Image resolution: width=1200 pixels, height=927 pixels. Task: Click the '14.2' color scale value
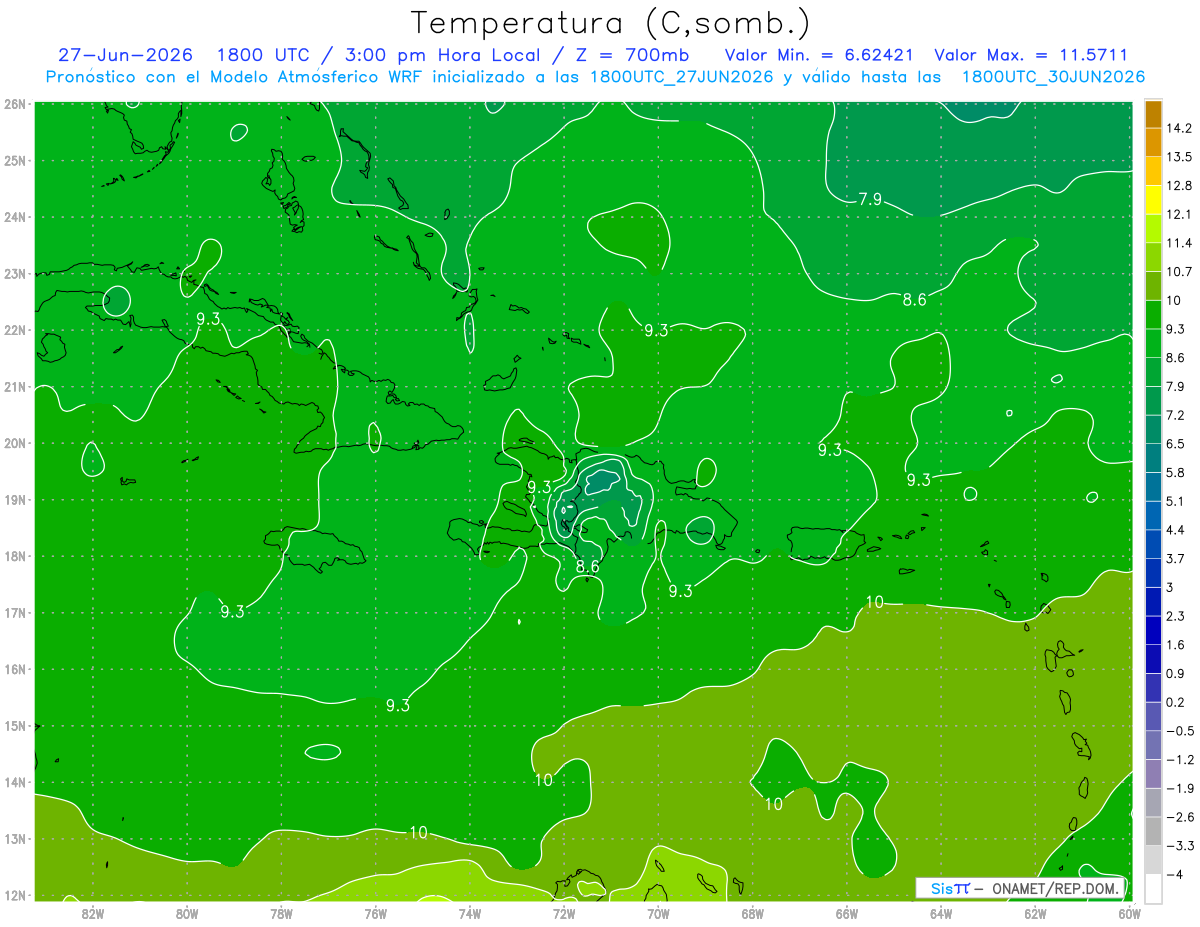(x=1179, y=128)
